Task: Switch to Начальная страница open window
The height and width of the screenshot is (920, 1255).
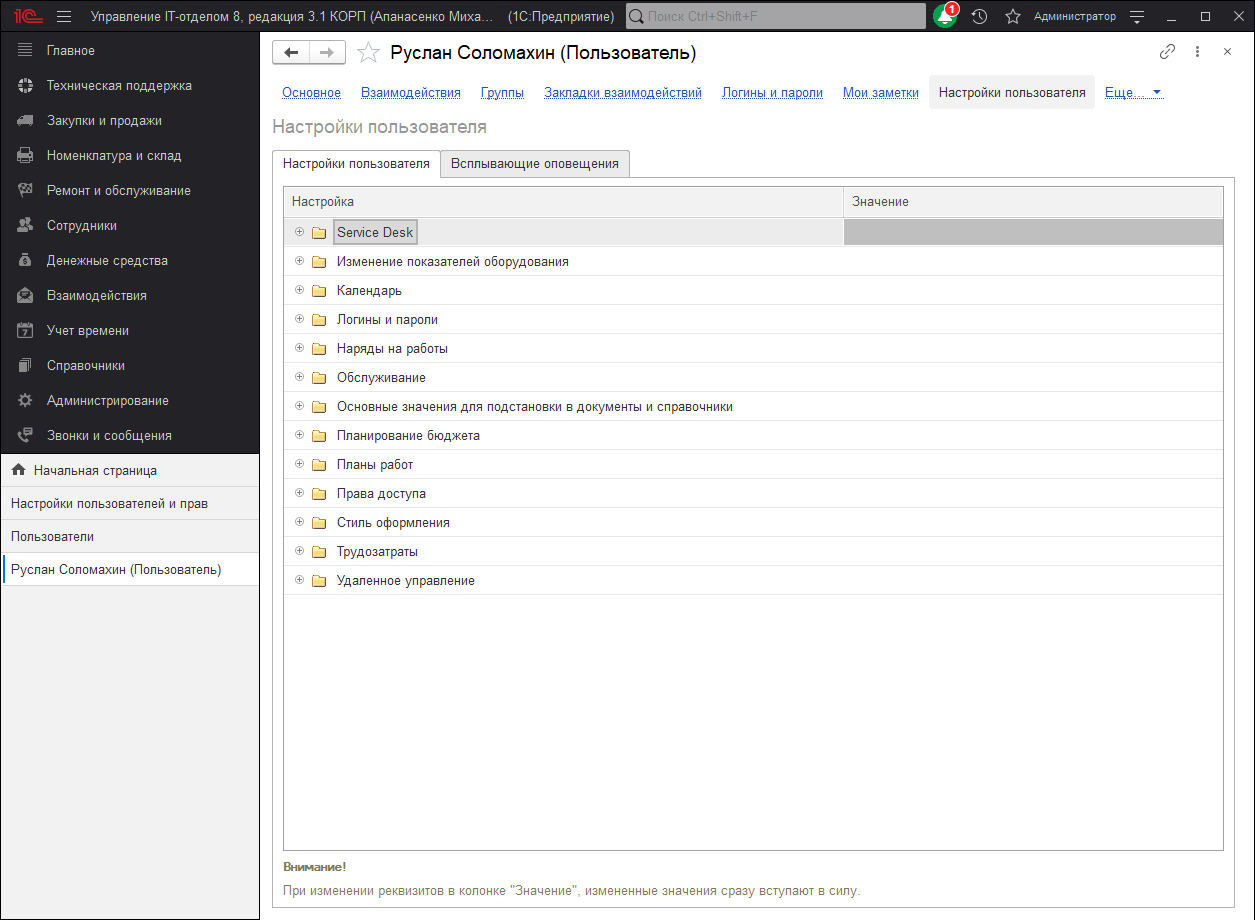Action: tap(94, 470)
